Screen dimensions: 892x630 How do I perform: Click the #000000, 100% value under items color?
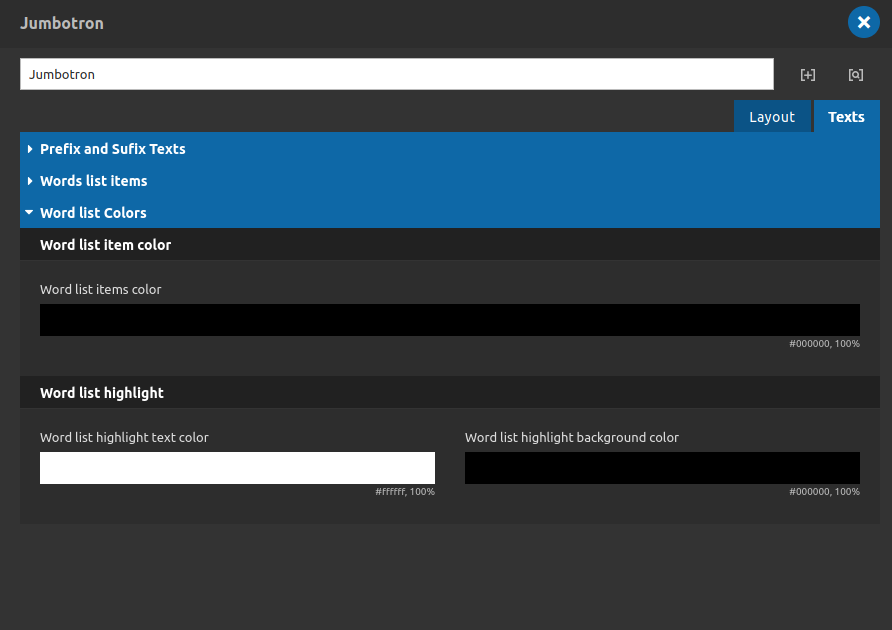[824, 344]
